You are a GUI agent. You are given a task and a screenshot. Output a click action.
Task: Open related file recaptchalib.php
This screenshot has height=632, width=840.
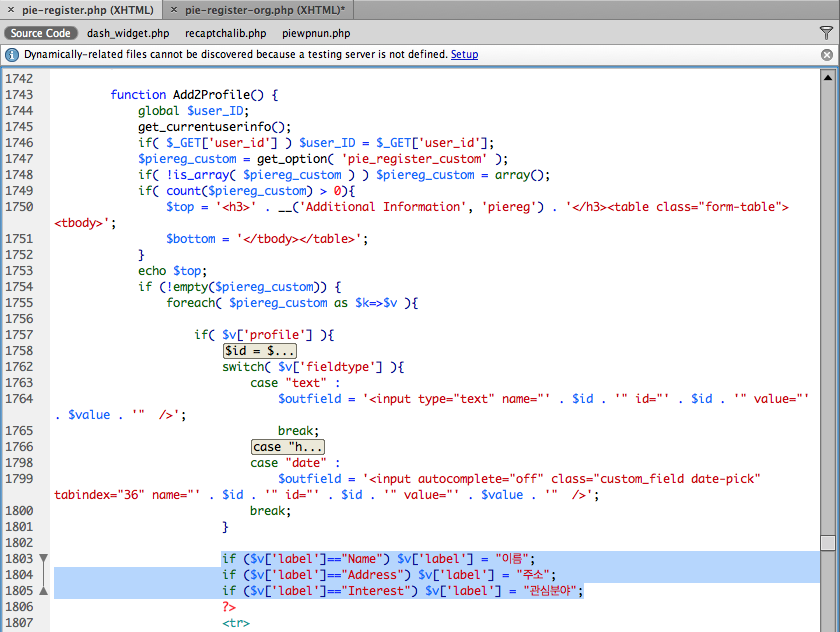click(226, 33)
